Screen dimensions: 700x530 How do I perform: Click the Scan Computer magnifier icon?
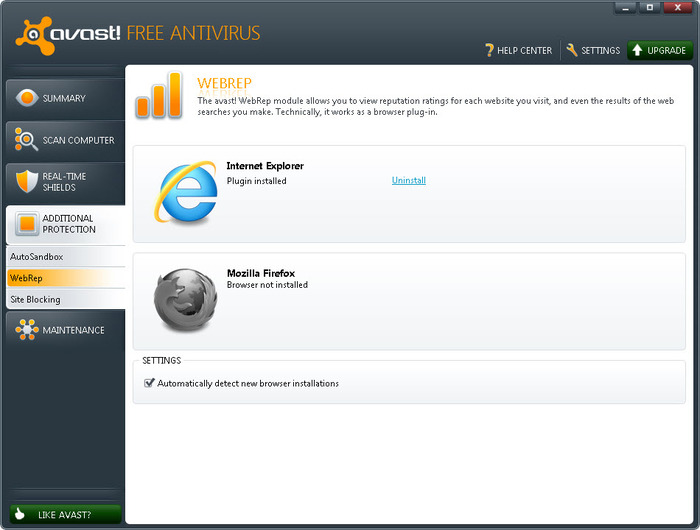26,139
